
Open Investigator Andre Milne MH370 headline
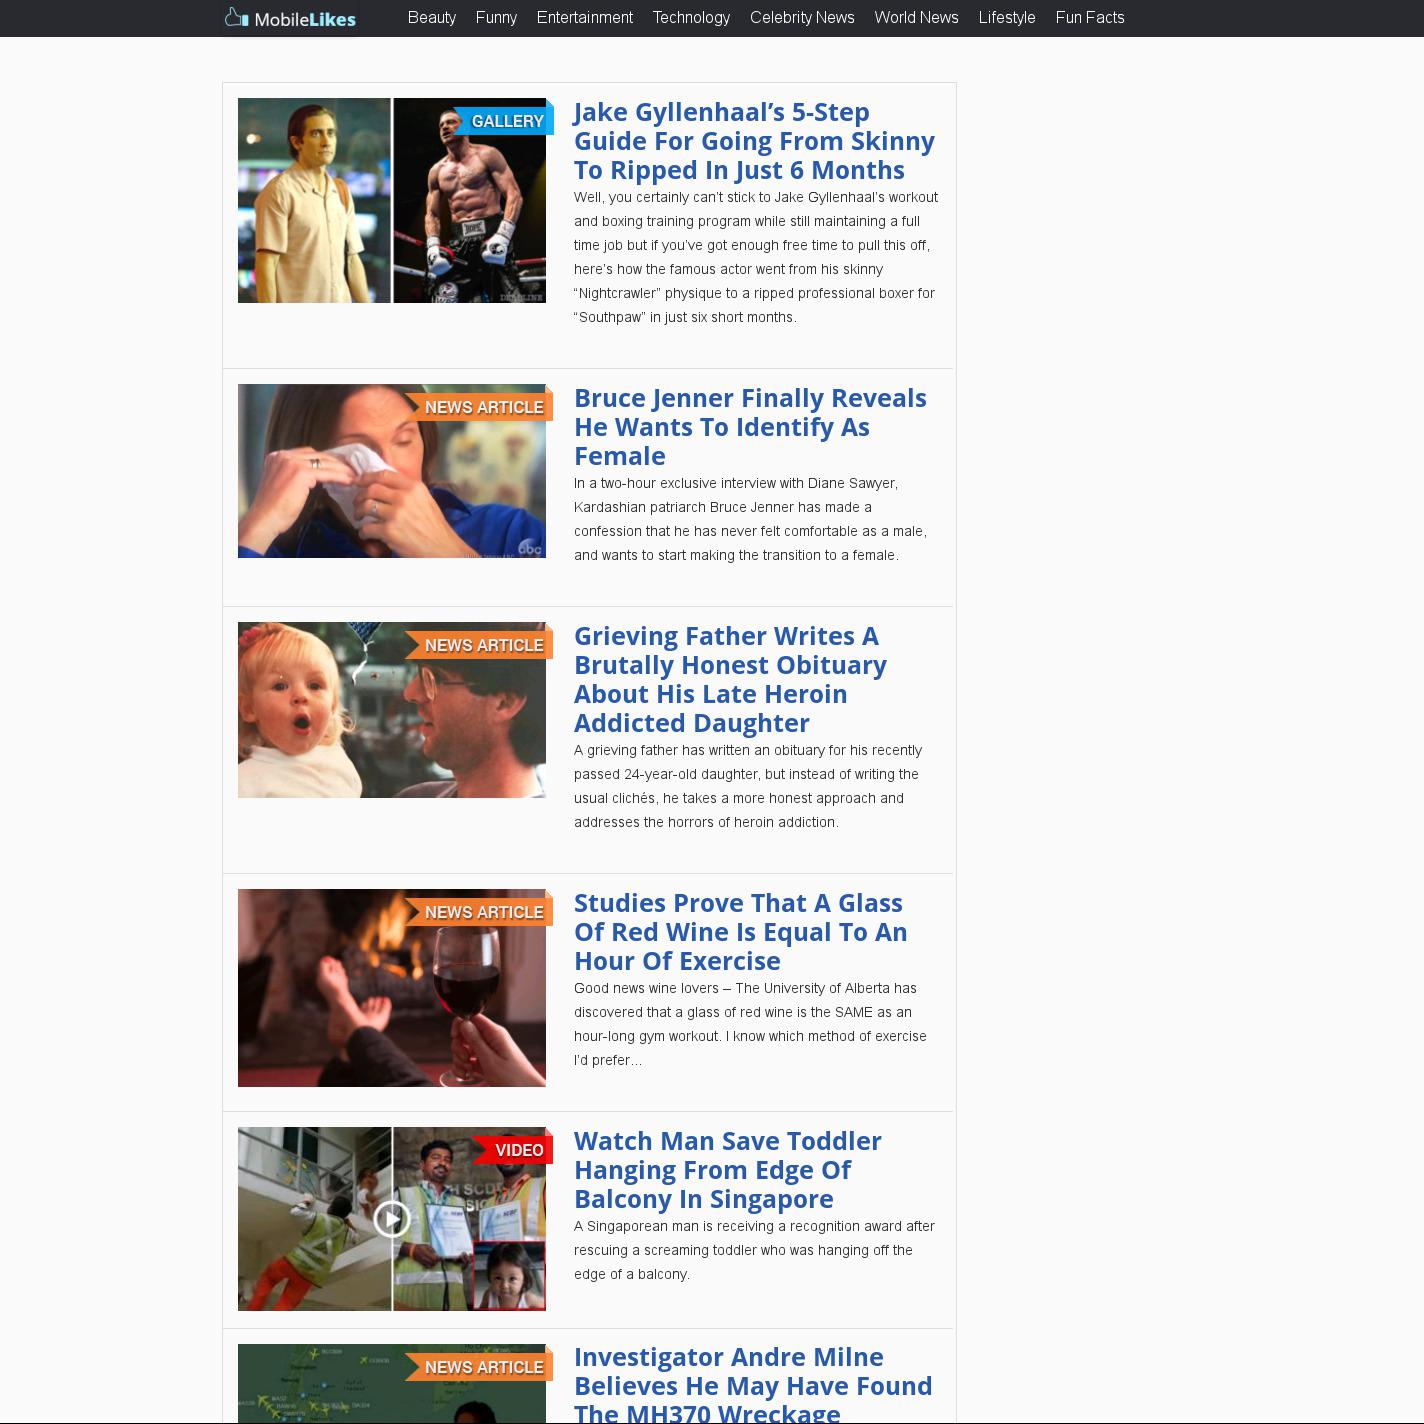(752, 1385)
